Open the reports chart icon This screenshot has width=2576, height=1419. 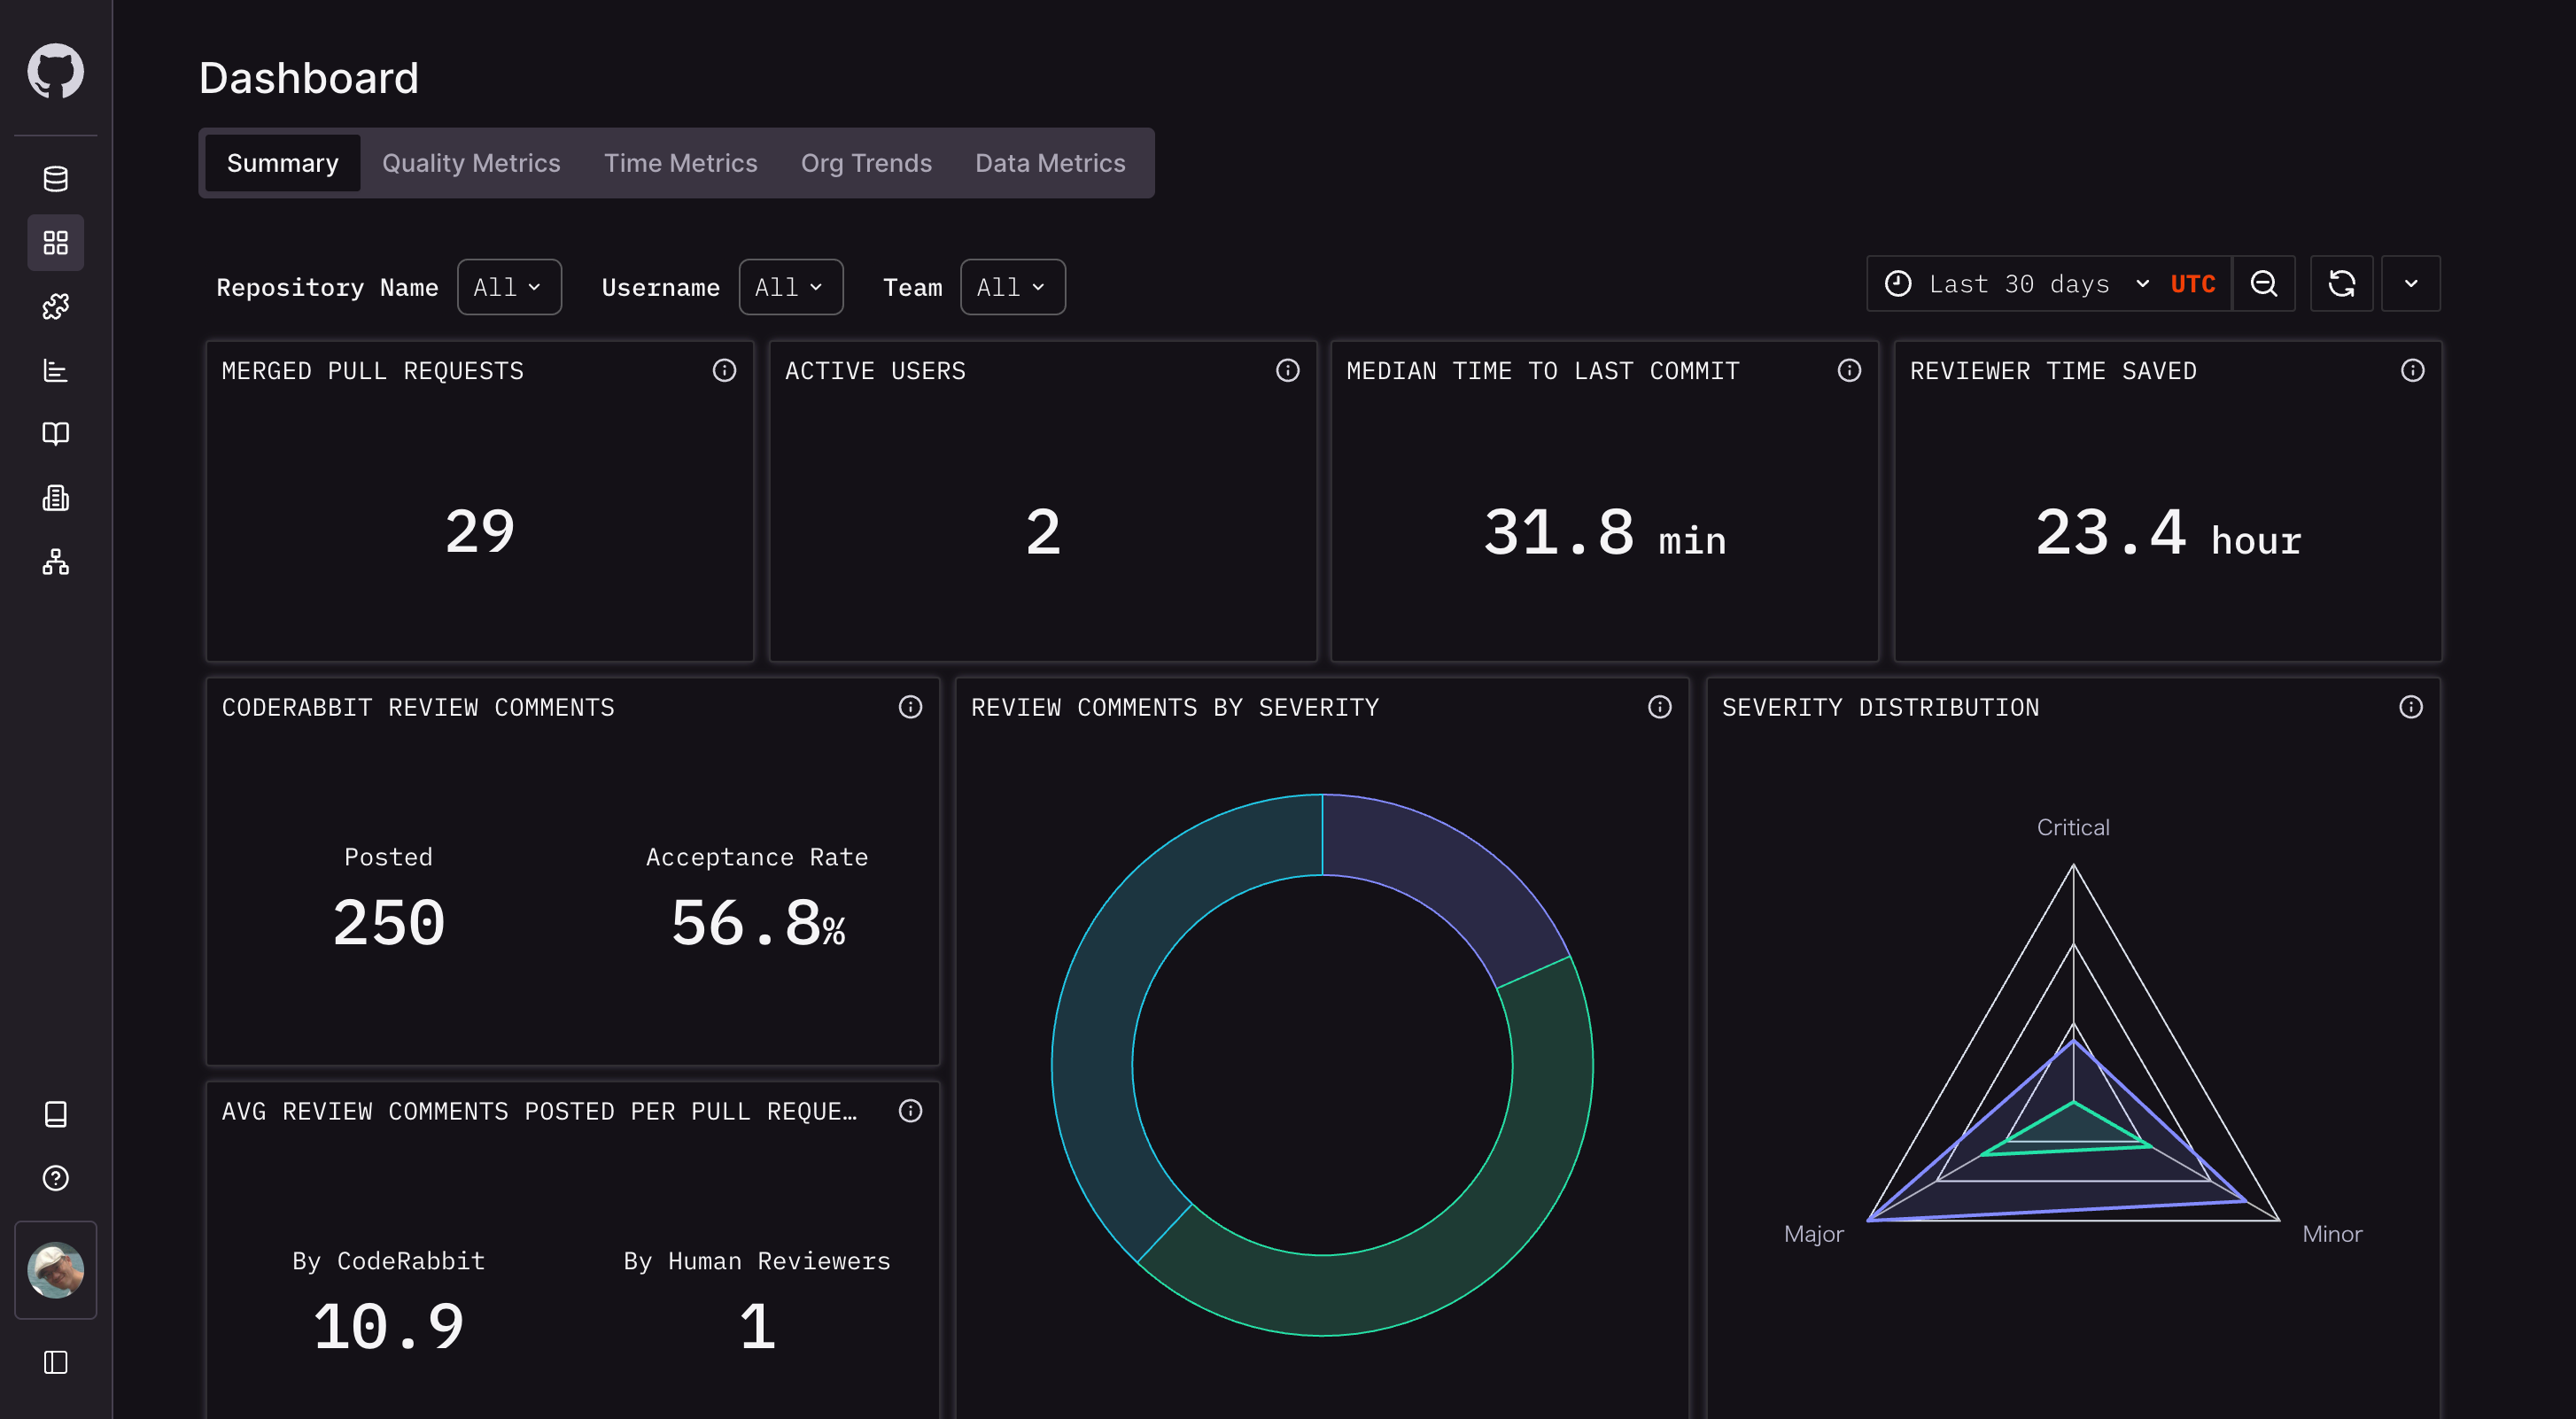pos(55,371)
